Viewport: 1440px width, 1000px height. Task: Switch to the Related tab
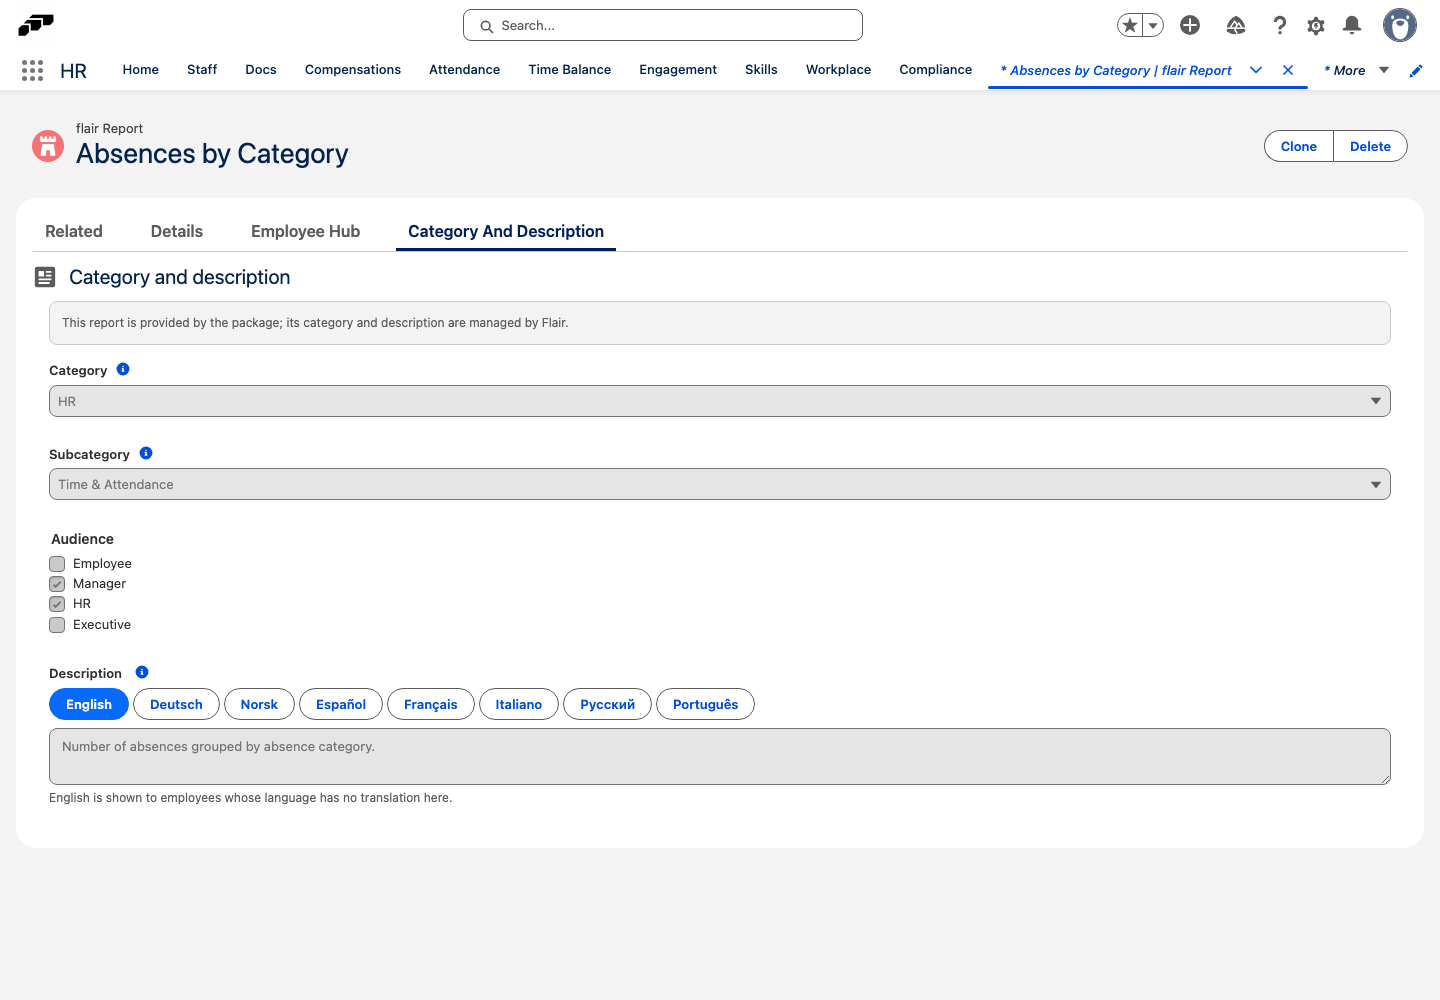[x=74, y=231]
